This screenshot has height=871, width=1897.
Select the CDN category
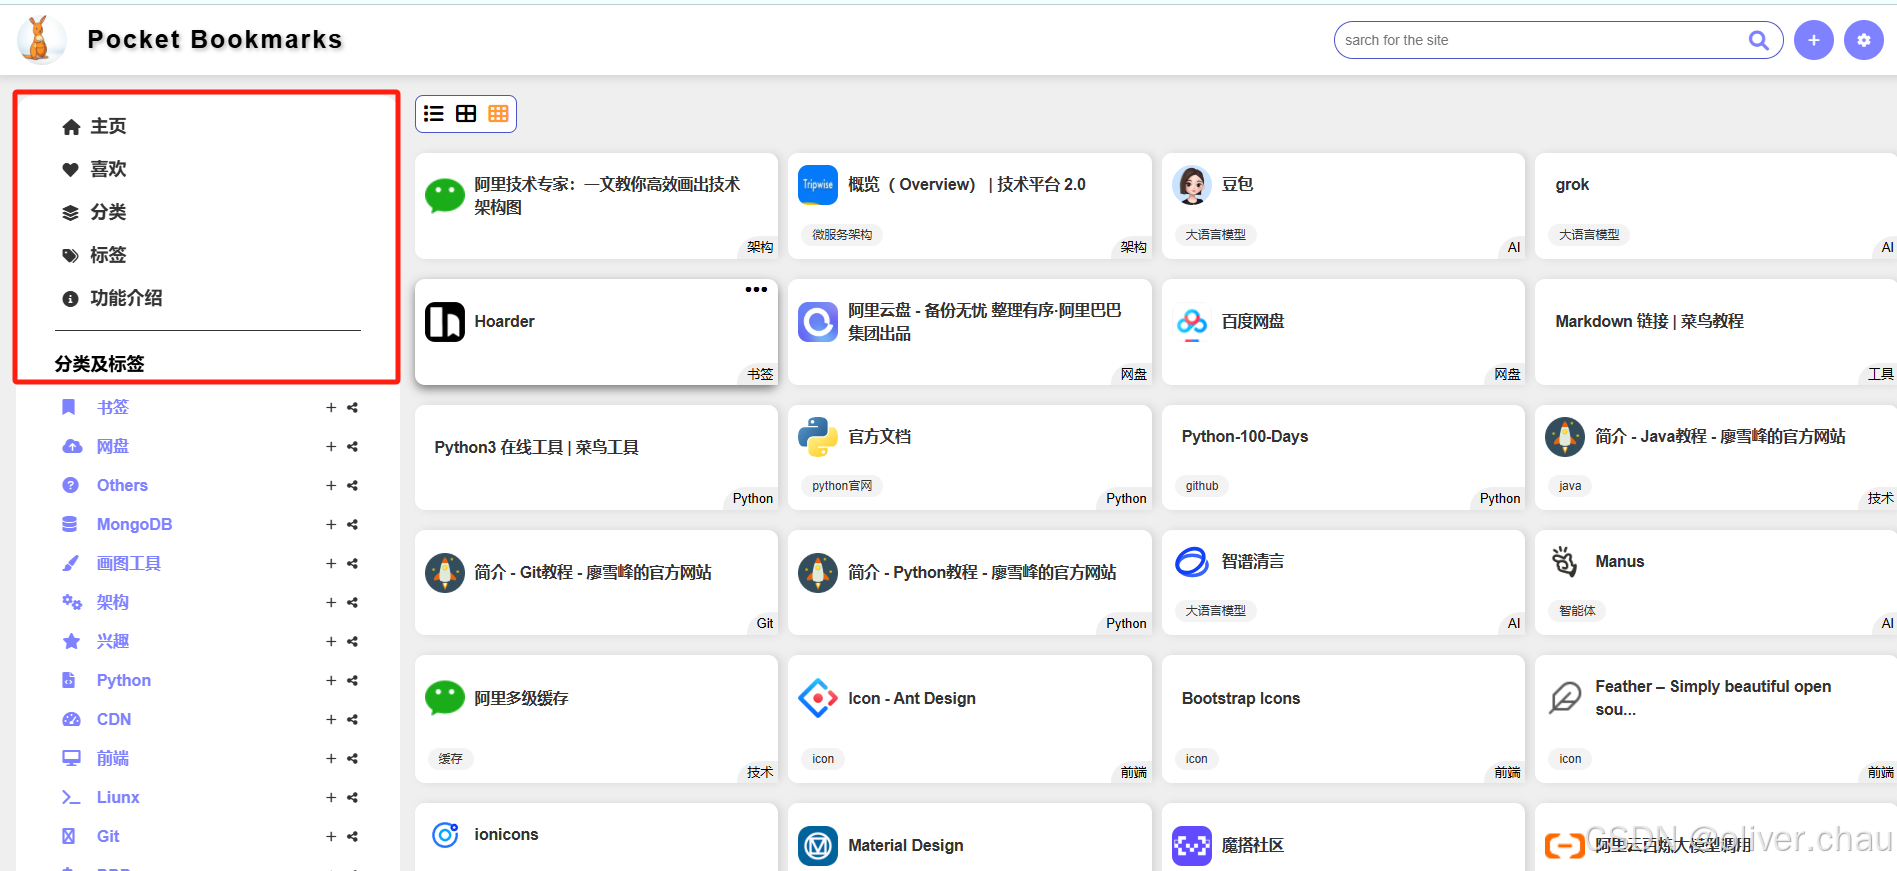[113, 719]
